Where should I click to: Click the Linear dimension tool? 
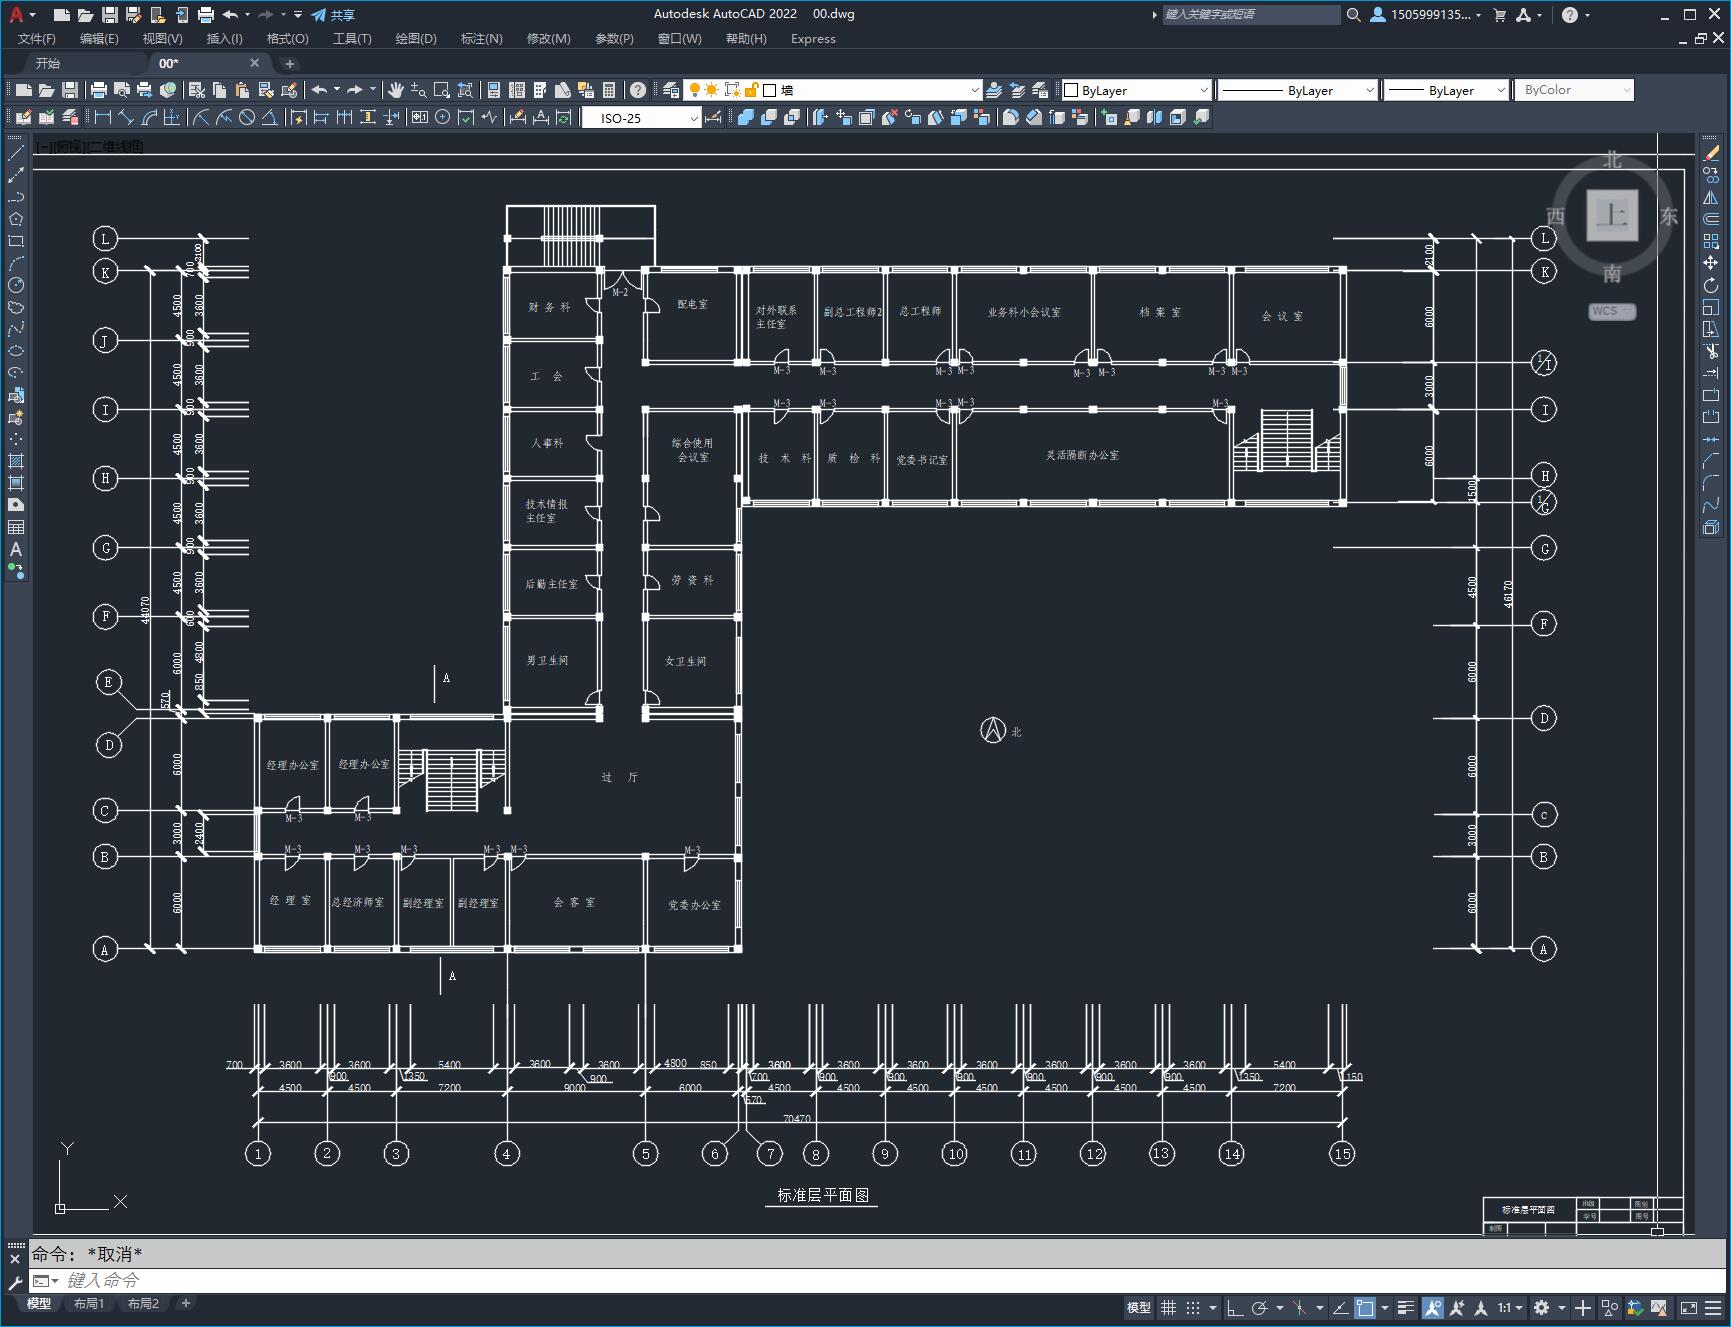102,117
